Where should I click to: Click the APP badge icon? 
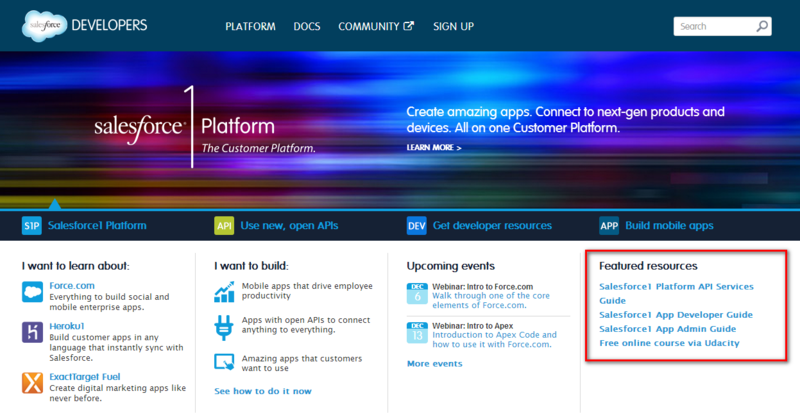pos(609,226)
